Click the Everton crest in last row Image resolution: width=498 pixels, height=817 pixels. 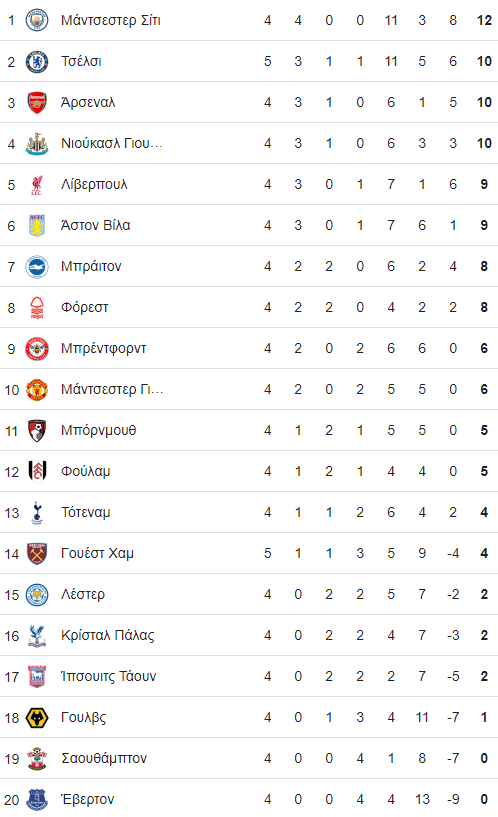click(37, 800)
